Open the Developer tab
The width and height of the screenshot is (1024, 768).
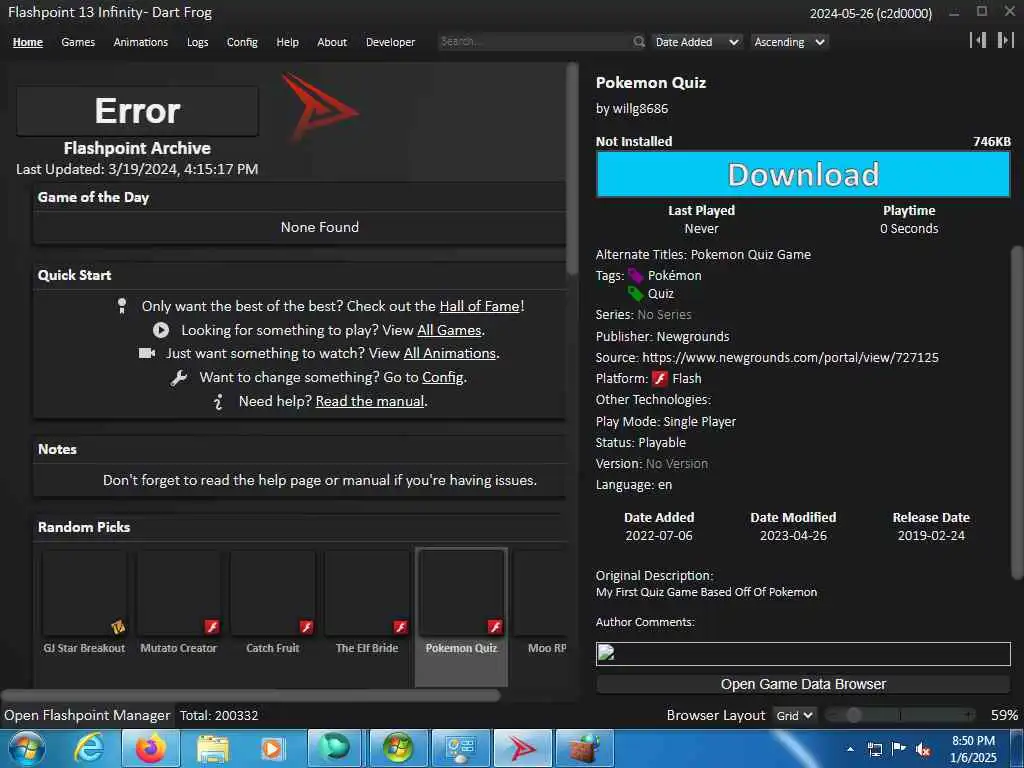391,42
